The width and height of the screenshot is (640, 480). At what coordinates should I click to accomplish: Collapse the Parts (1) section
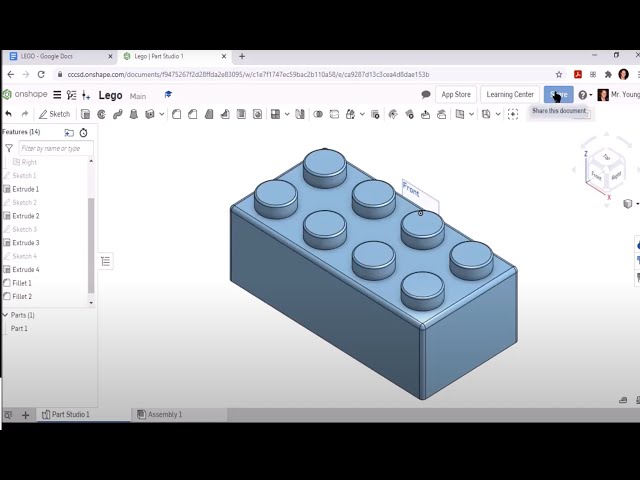(6, 315)
